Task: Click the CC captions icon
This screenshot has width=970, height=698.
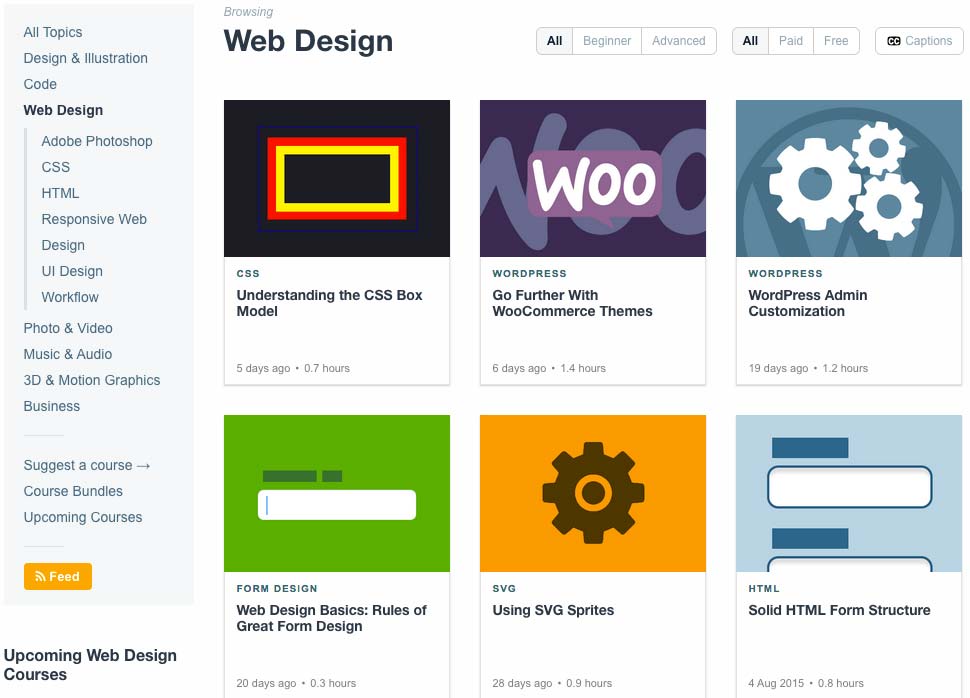Action: (x=893, y=41)
